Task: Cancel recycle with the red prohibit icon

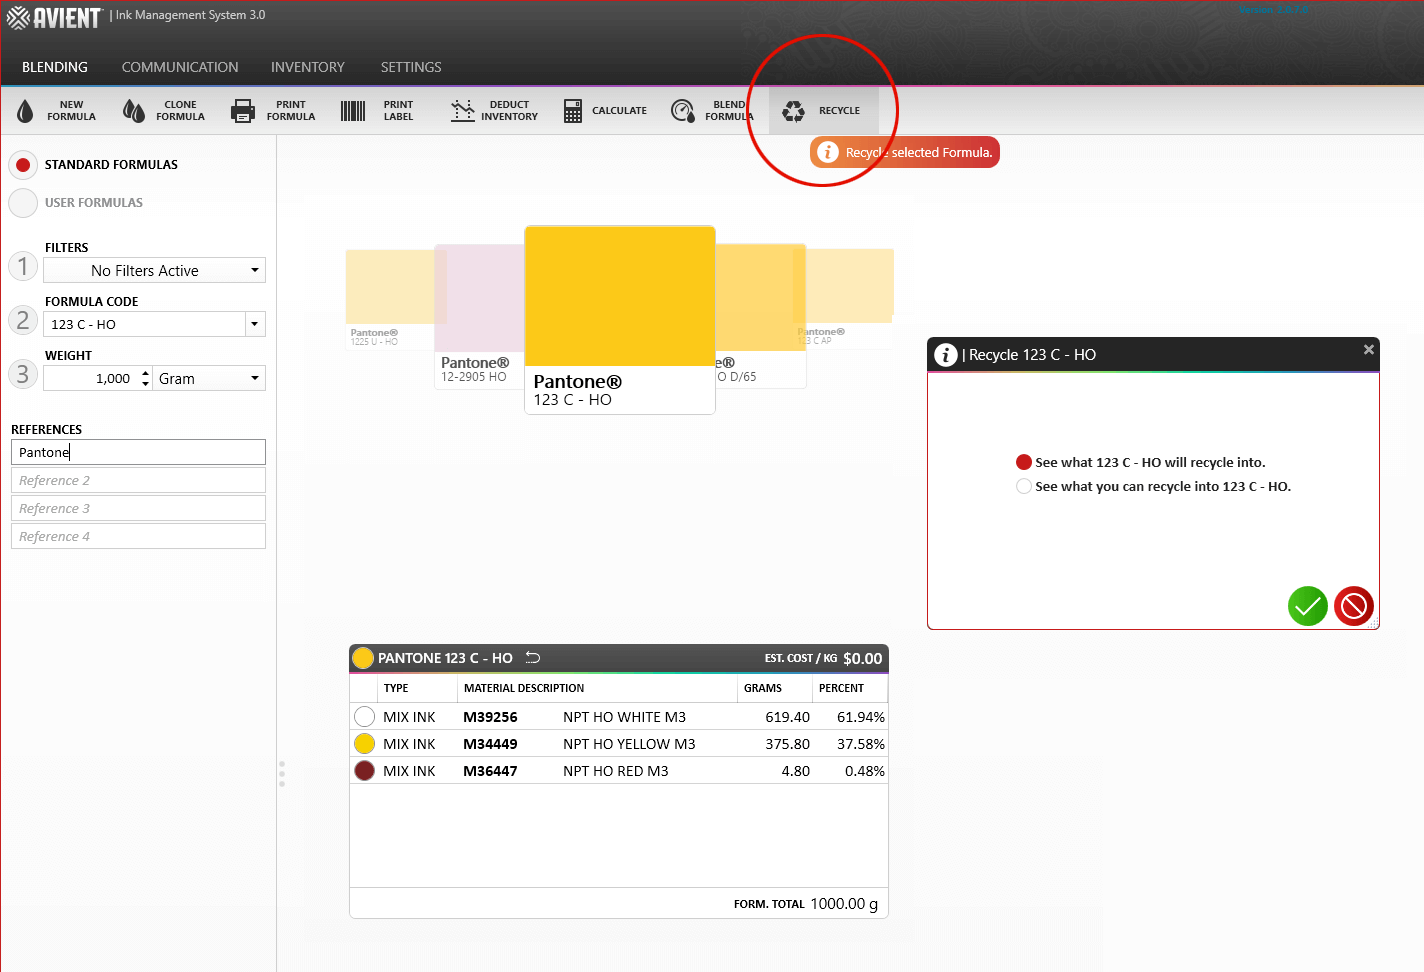Action: tap(1353, 606)
